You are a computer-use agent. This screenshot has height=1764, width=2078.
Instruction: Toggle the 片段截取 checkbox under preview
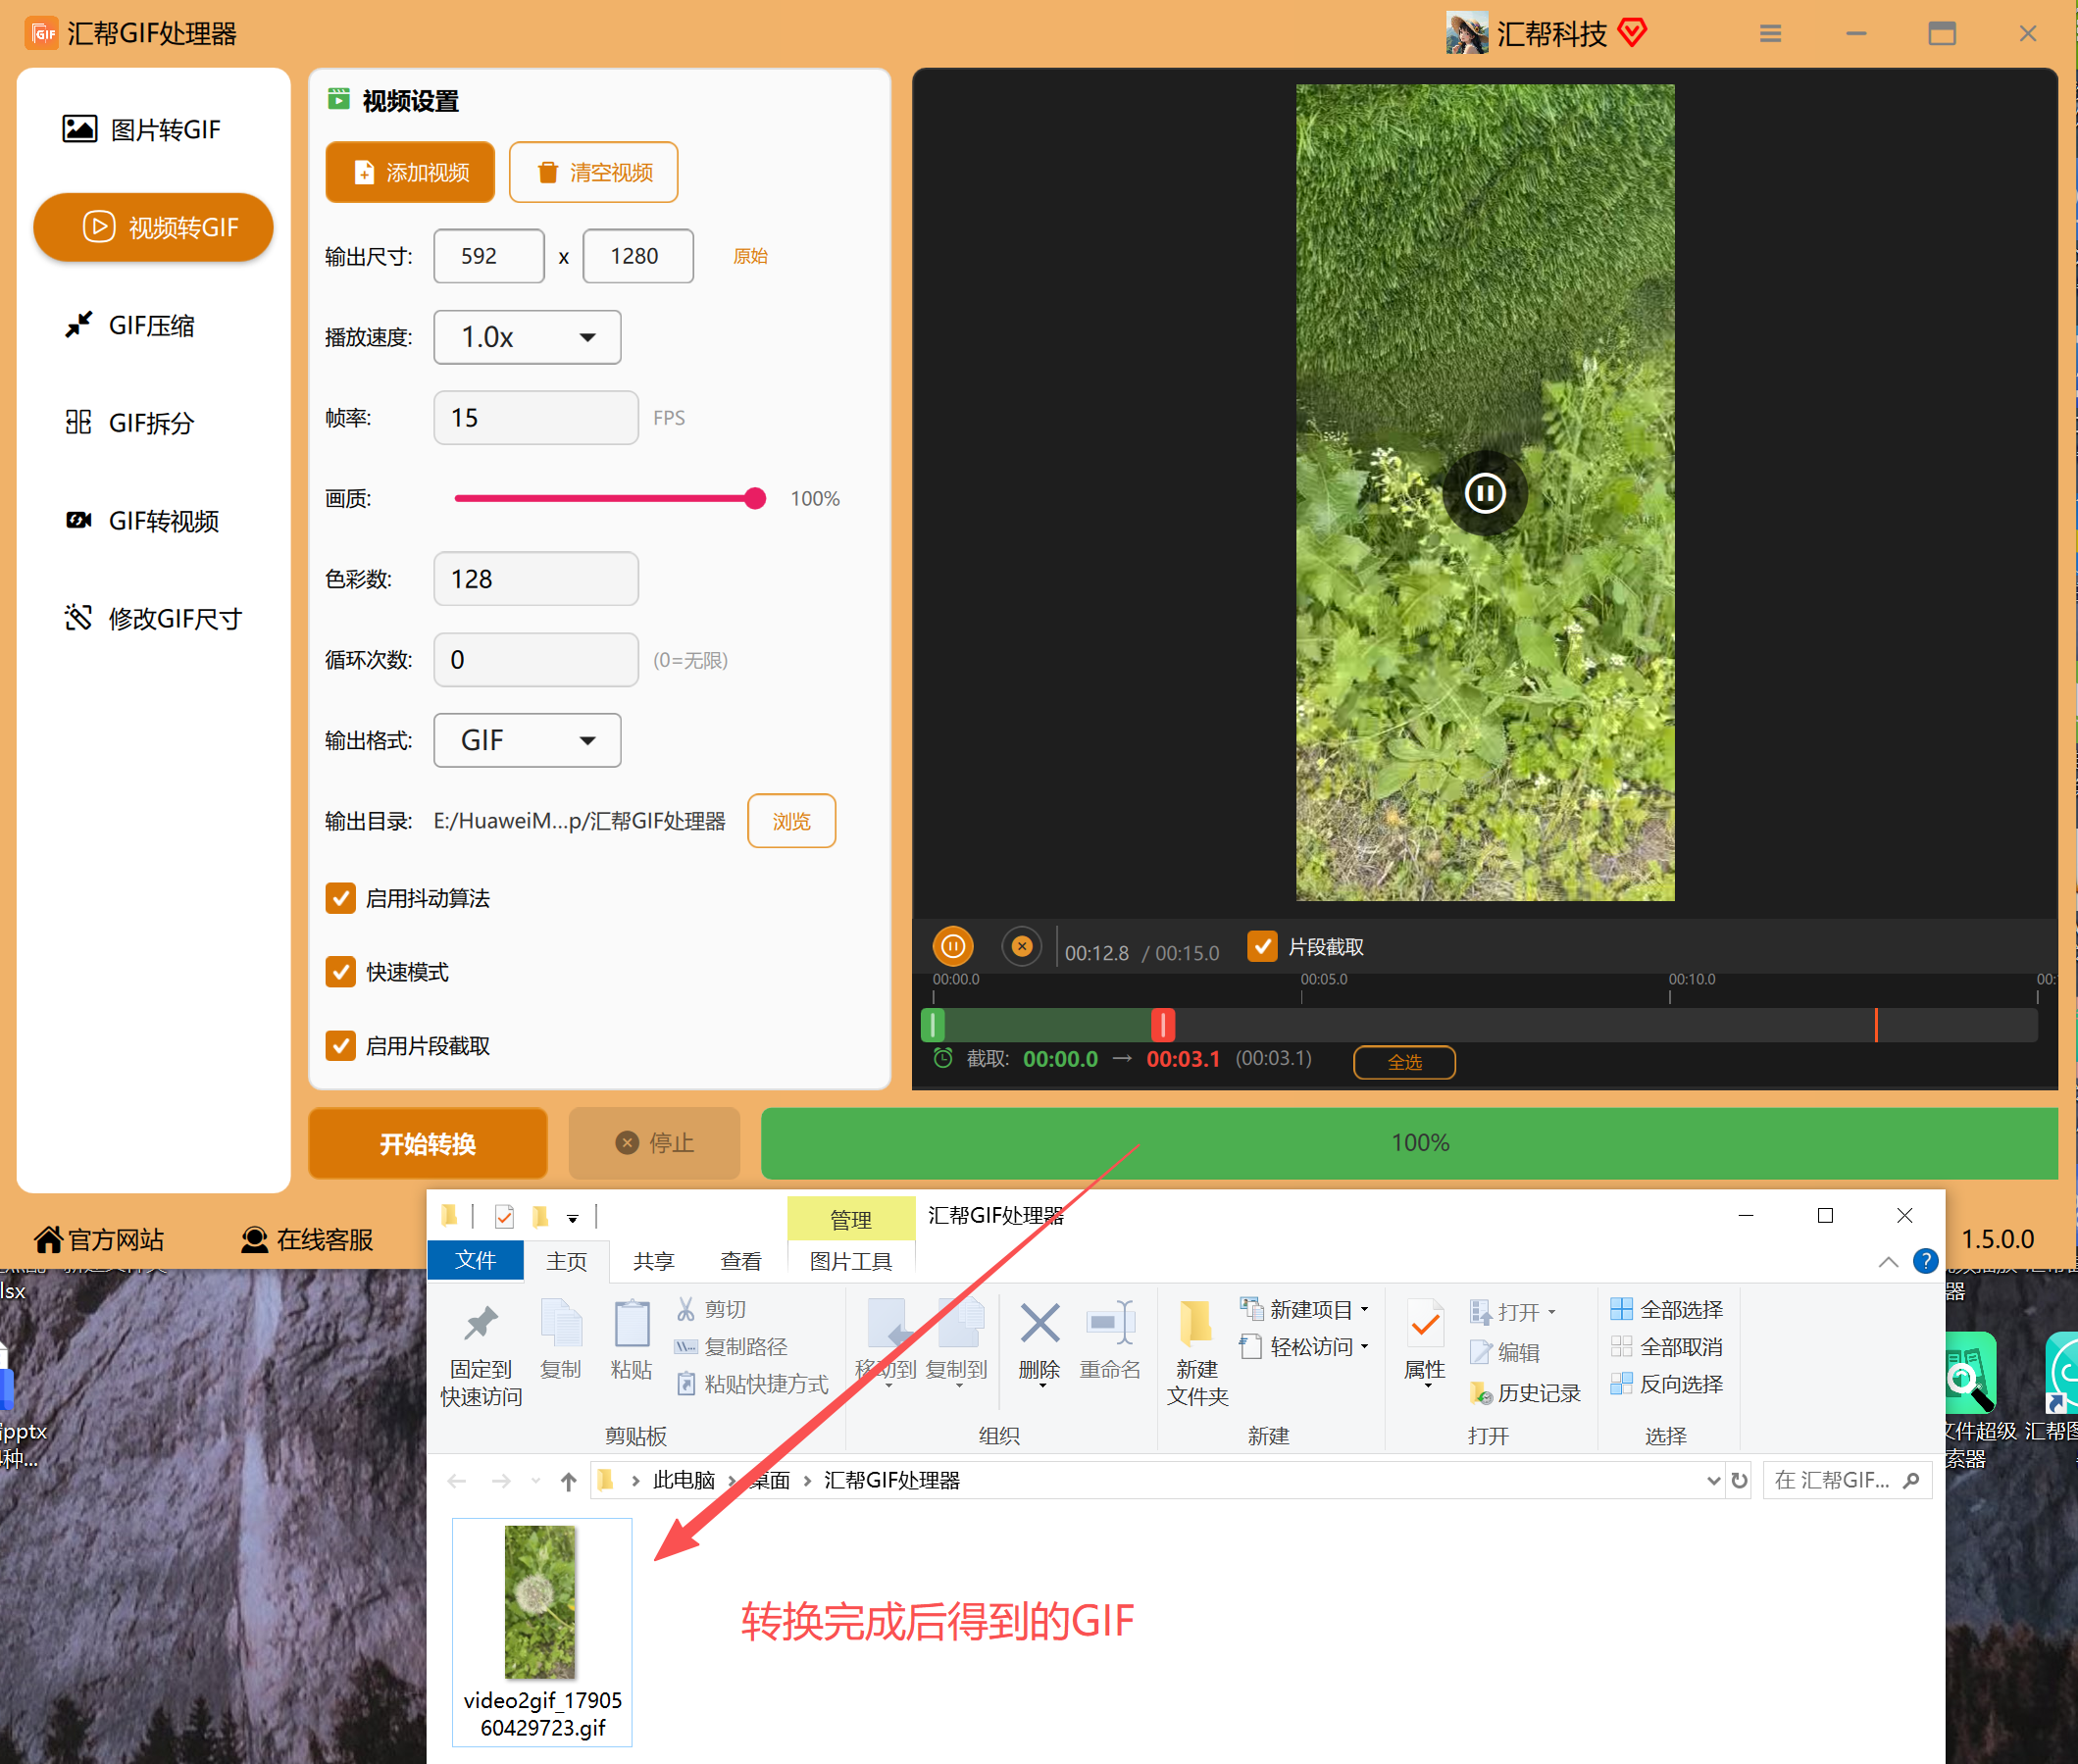coord(1262,946)
